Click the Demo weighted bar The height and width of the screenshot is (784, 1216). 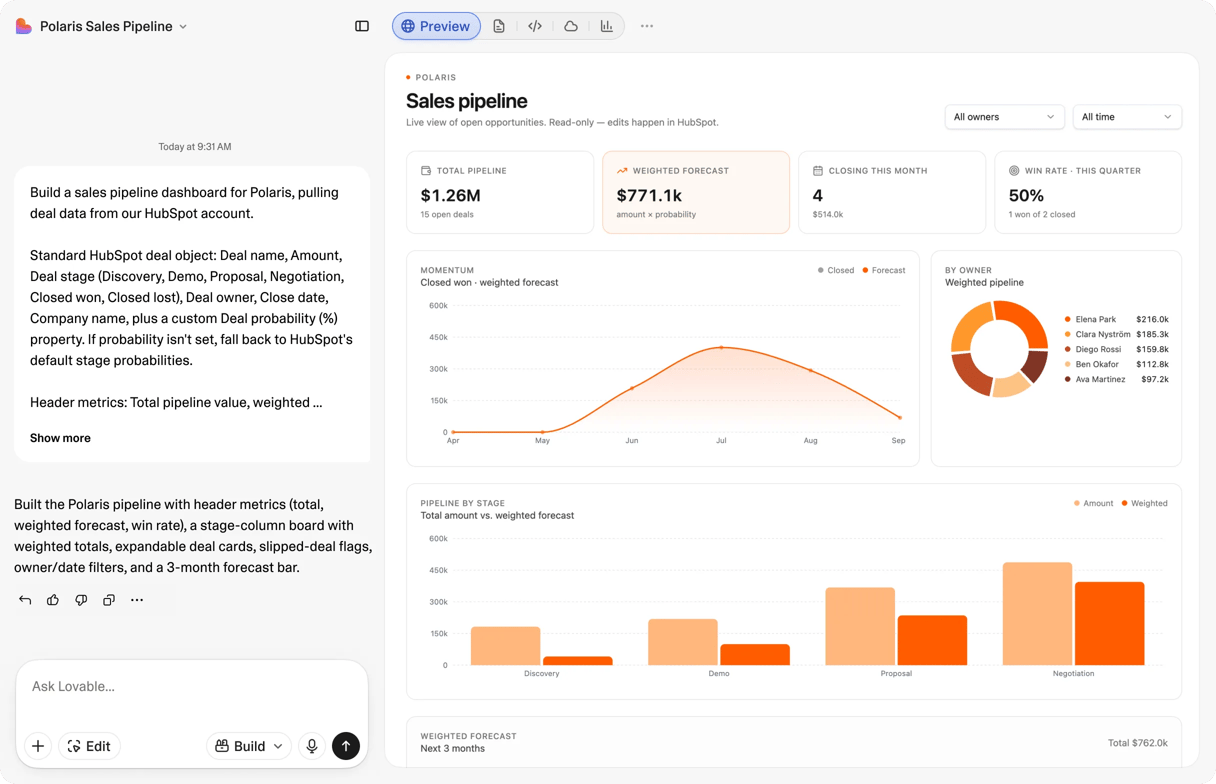point(755,655)
